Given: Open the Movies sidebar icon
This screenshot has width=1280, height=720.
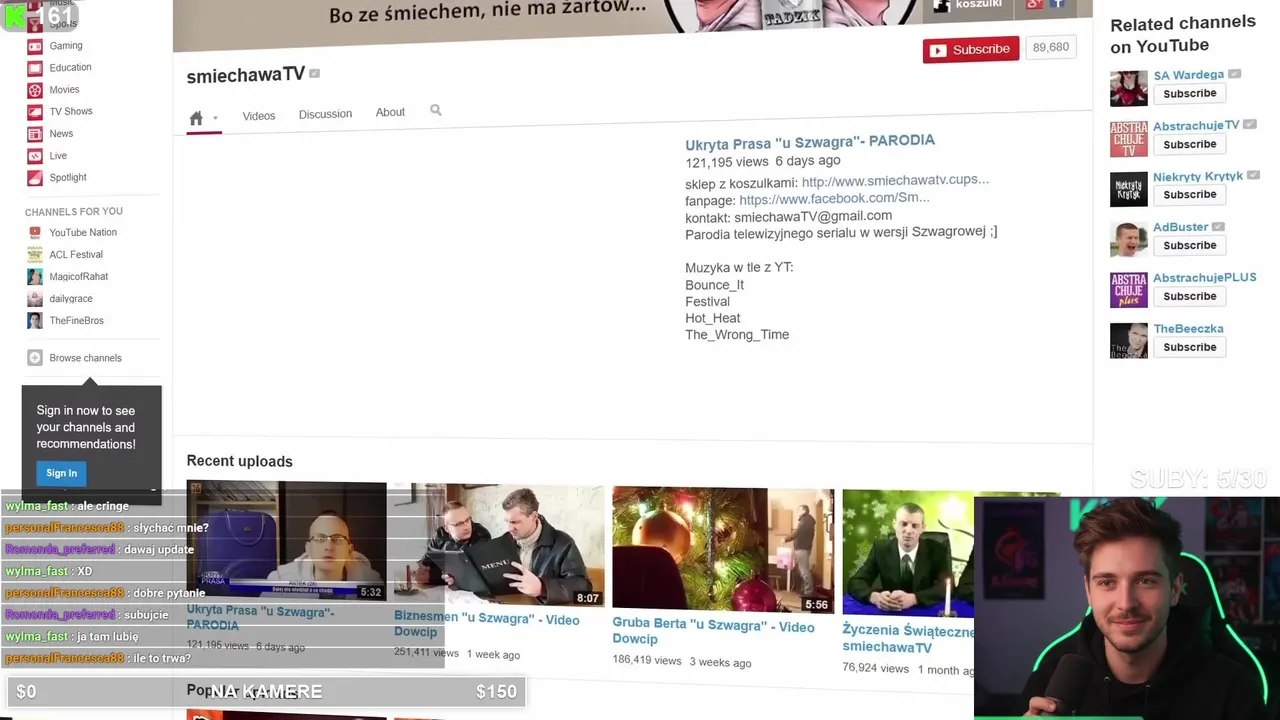Looking at the screenshot, I should coord(35,90).
